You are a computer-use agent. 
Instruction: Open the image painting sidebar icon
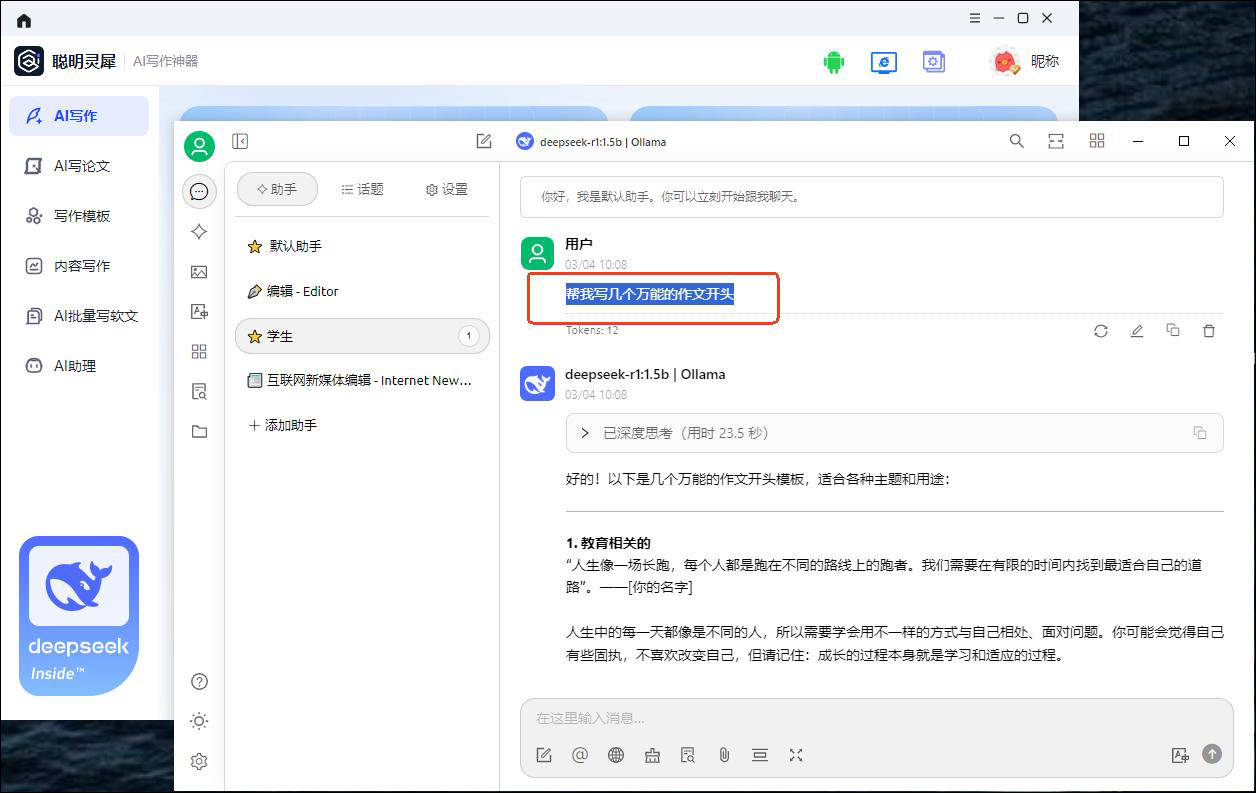point(199,272)
